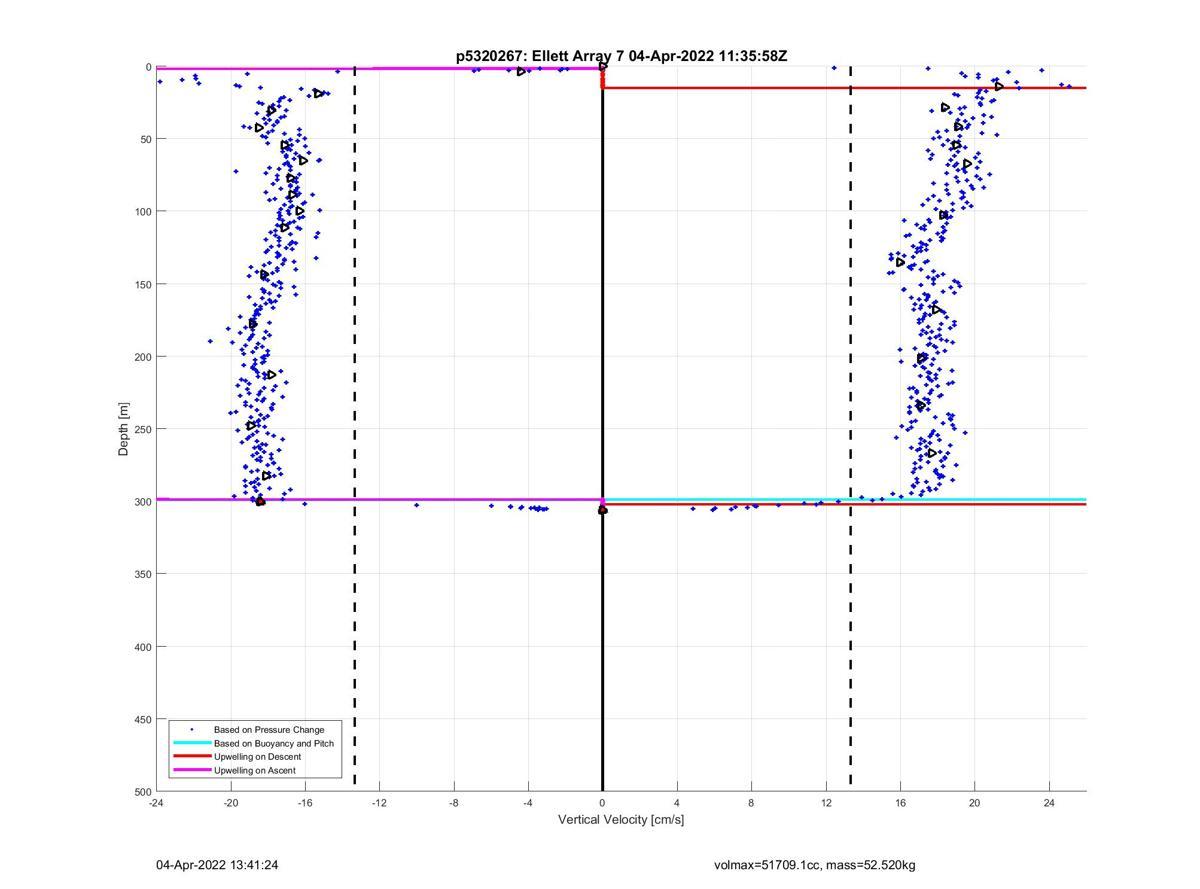Click y-axis tick label '200'
The image size is (1200, 889).
pyautogui.click(x=142, y=357)
